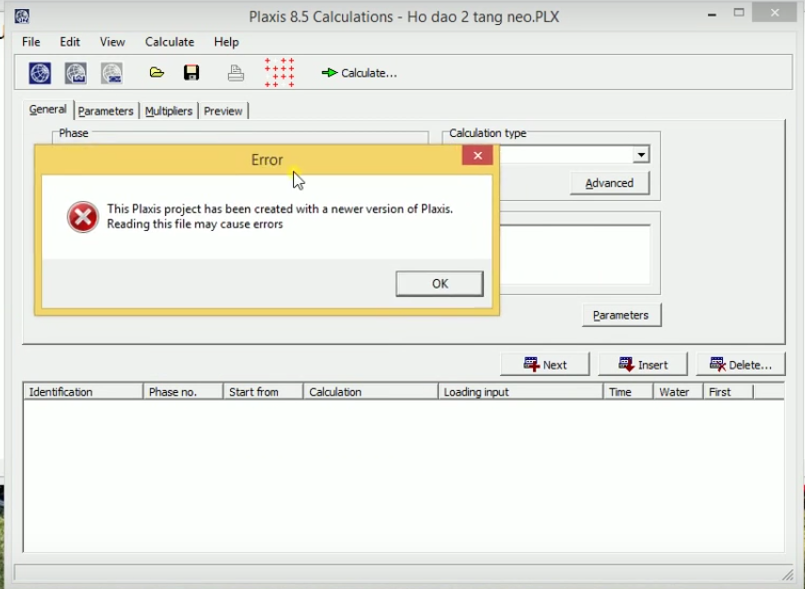Click the Advanced button
The width and height of the screenshot is (805, 589).
609,183
